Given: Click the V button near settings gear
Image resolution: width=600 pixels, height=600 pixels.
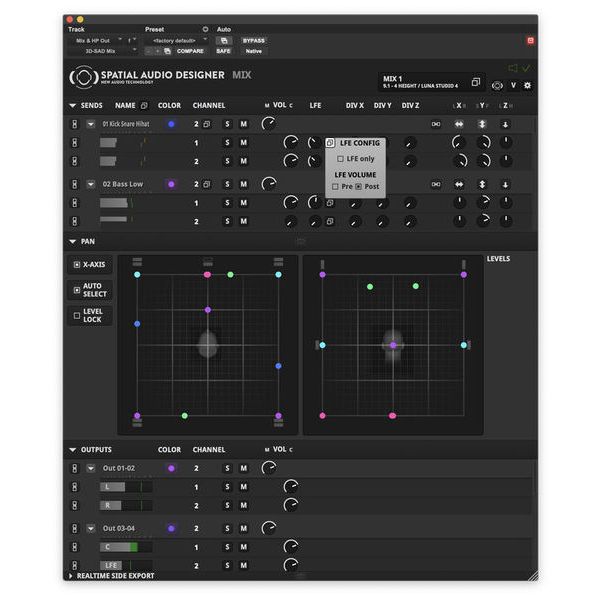Looking at the screenshot, I should [x=513, y=85].
